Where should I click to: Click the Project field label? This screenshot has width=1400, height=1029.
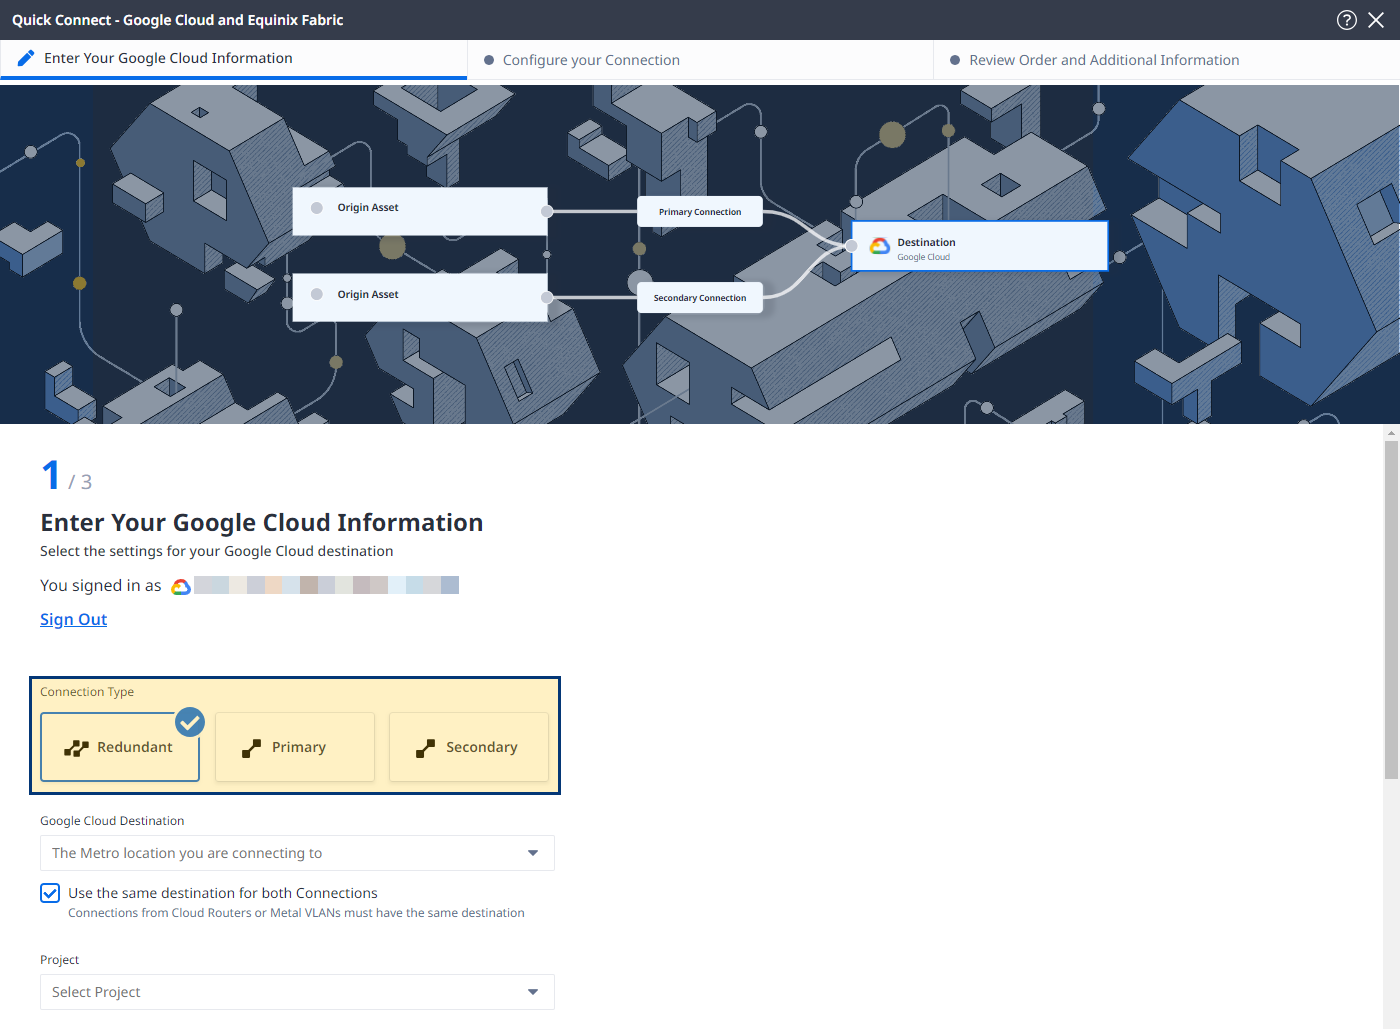60,960
